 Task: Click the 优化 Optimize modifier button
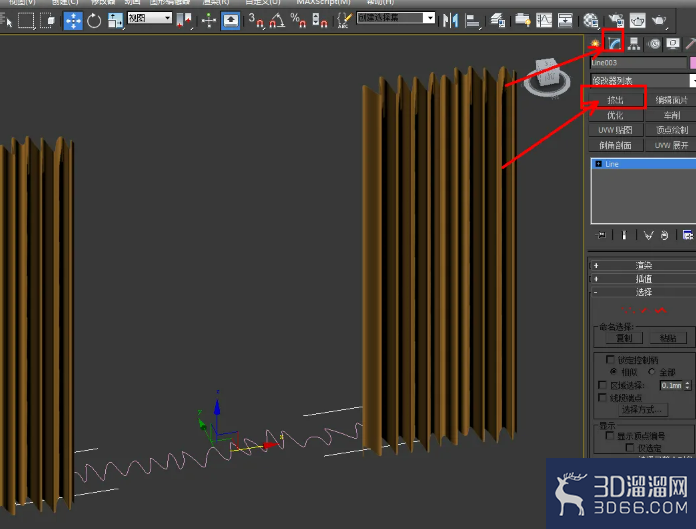[x=615, y=115]
